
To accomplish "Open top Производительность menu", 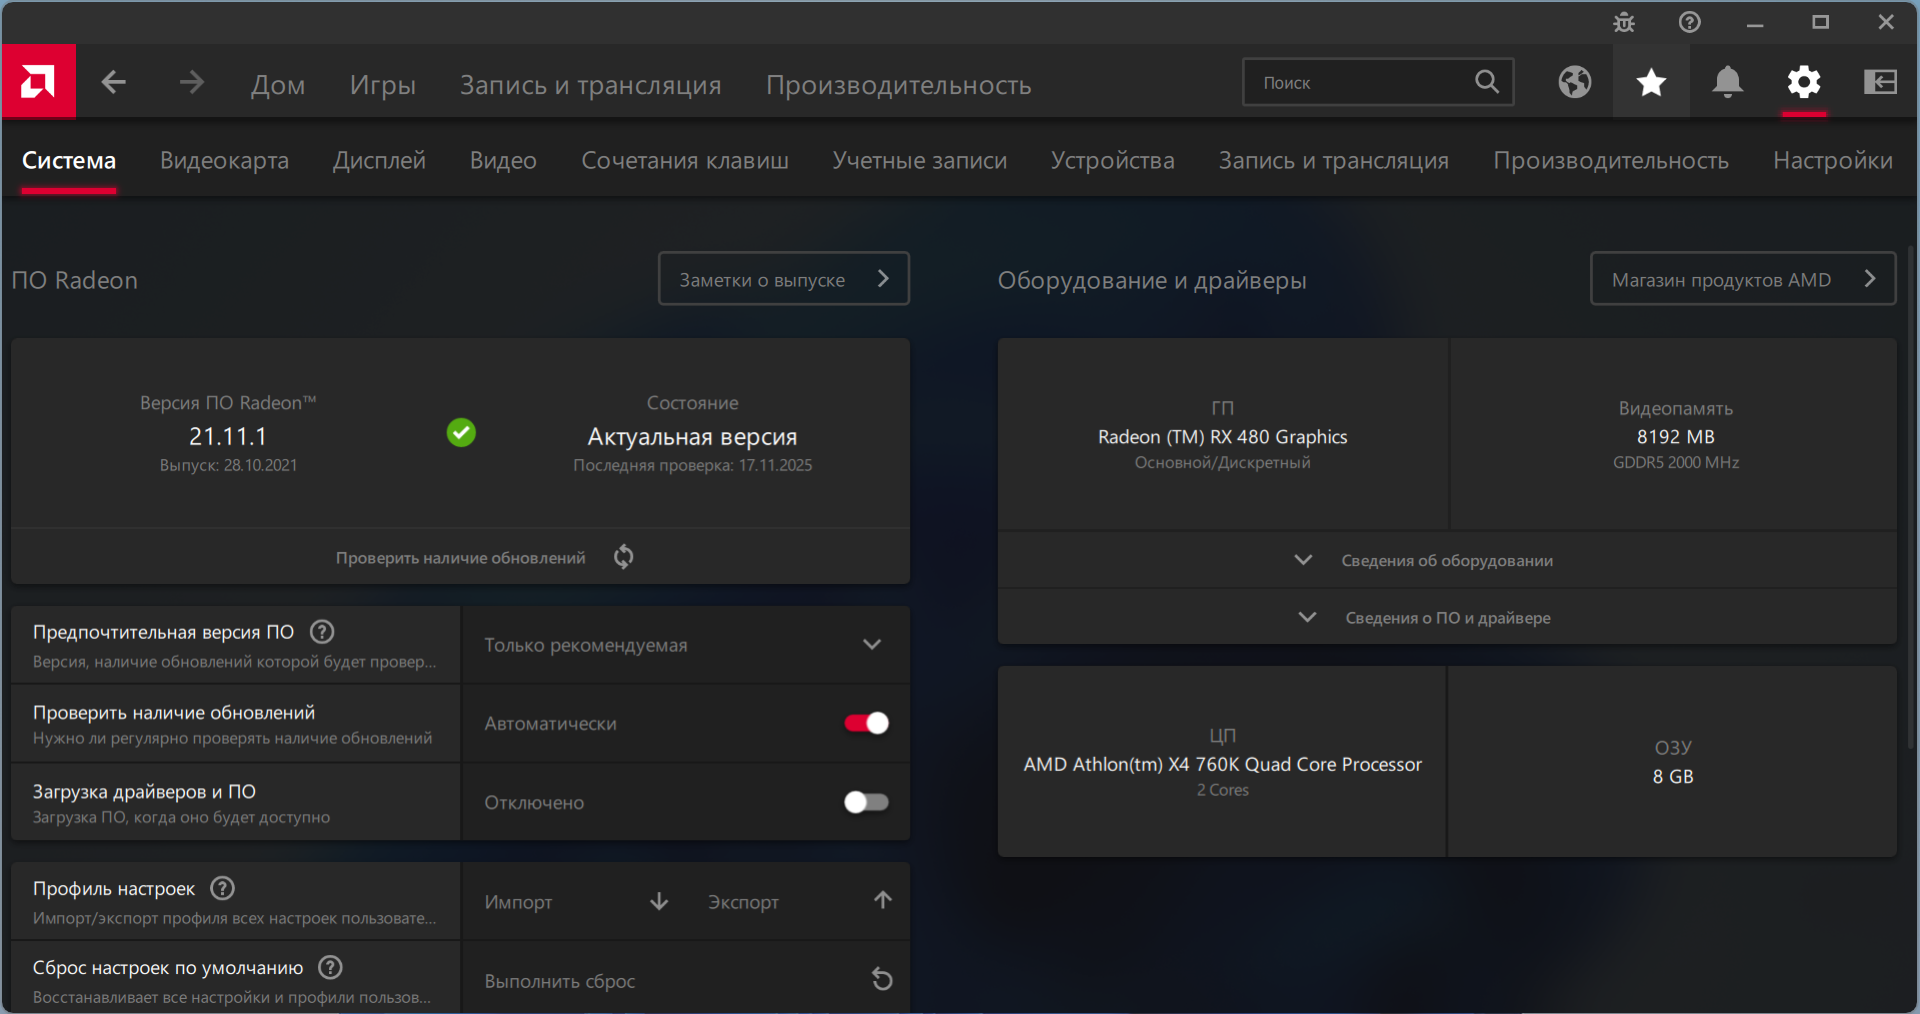I will point(899,85).
